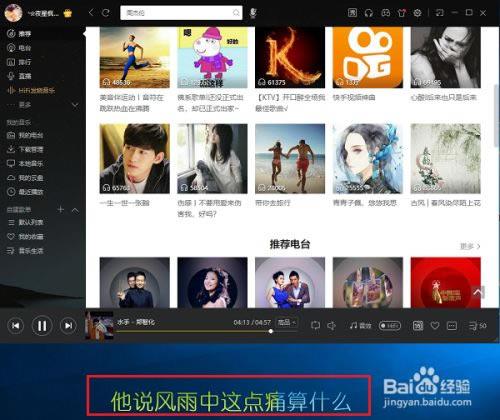Viewport: 500px width, 420px height.
Task: Click the skin t-shirt icon in title bar
Action: [402, 13]
